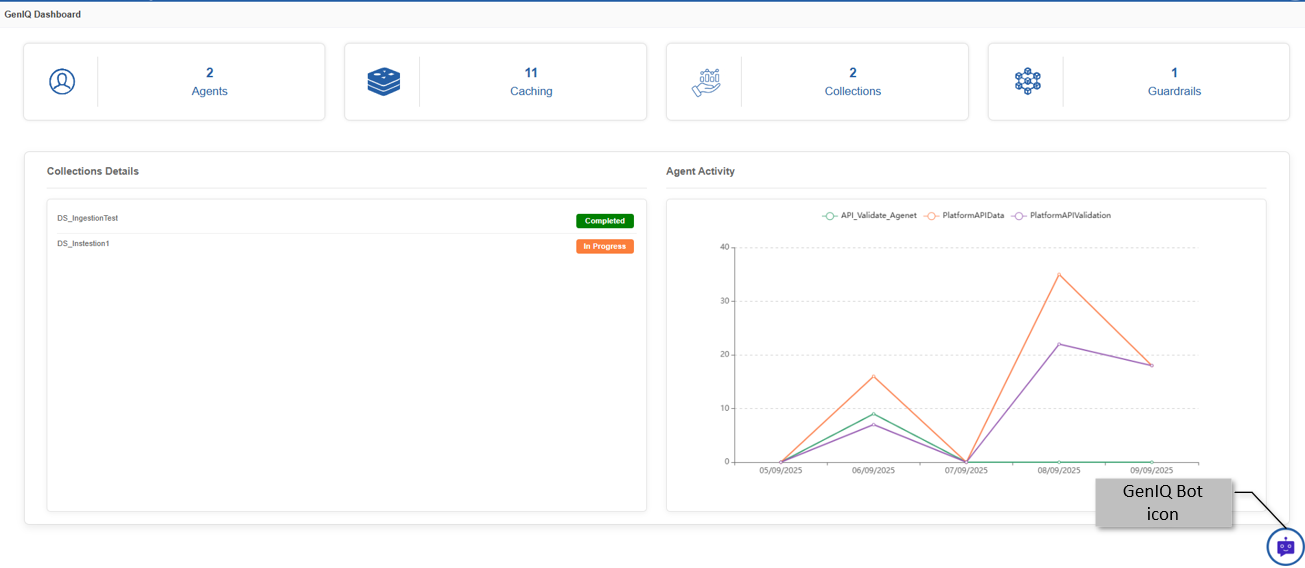Open the GenIQ Bot chat icon
The height and width of the screenshot is (568, 1305).
[1285, 547]
